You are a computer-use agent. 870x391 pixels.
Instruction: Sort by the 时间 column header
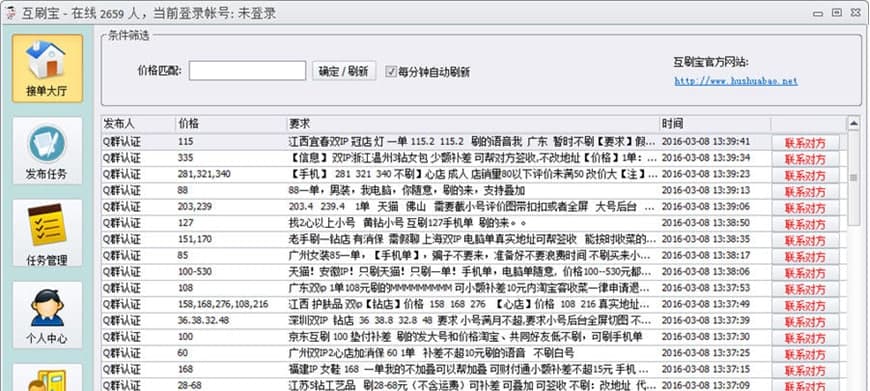[715, 124]
